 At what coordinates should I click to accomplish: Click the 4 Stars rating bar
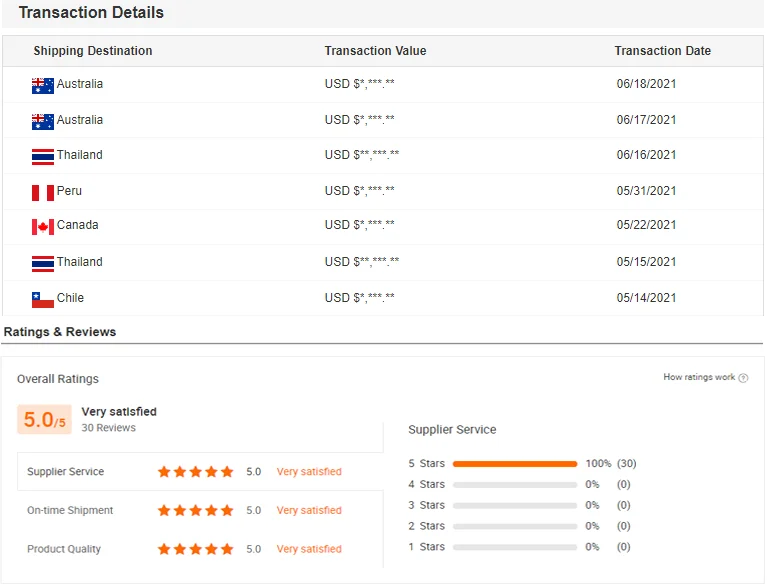515,485
